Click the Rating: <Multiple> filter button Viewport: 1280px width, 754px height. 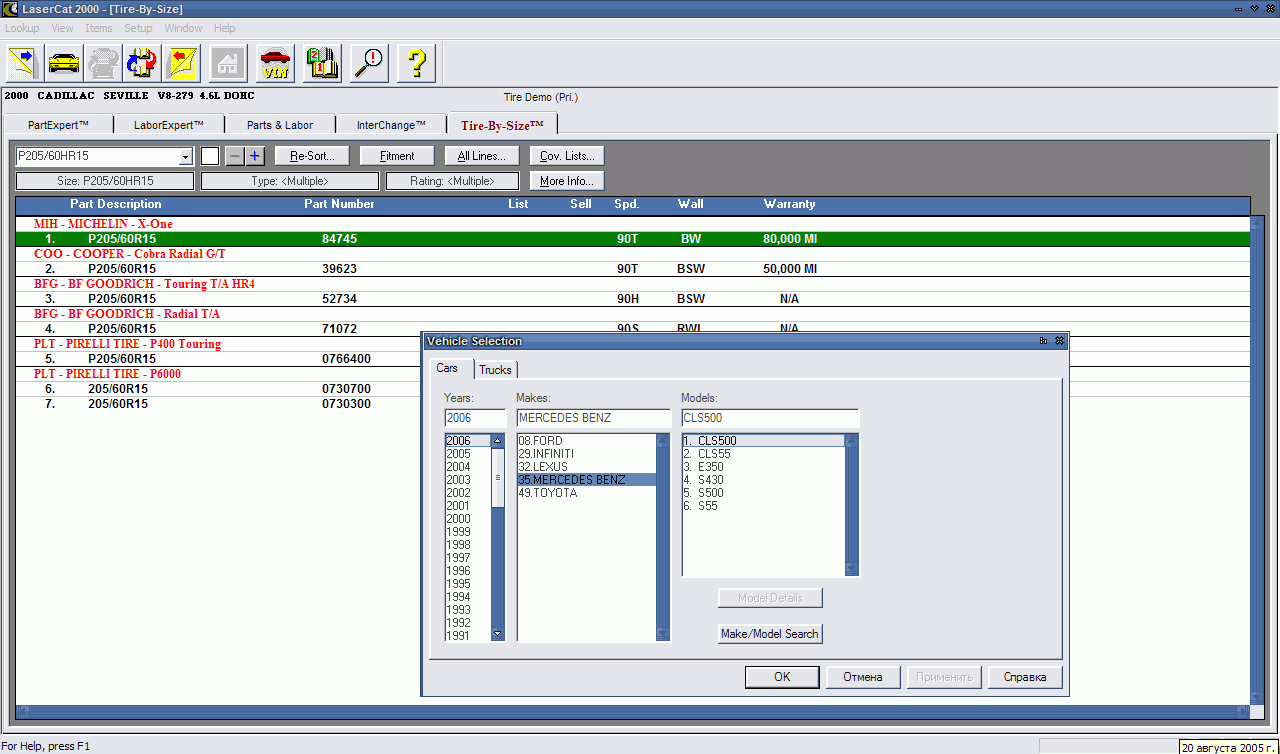click(x=452, y=181)
